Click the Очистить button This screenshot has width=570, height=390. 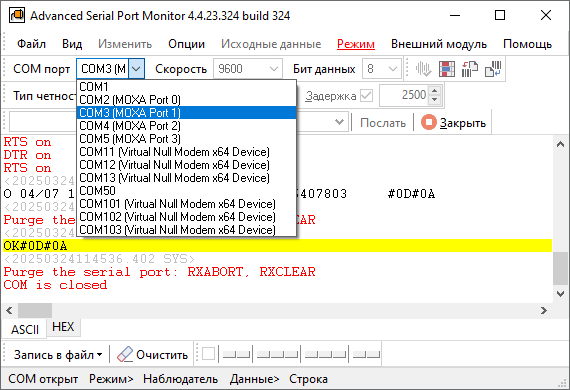click(x=153, y=354)
